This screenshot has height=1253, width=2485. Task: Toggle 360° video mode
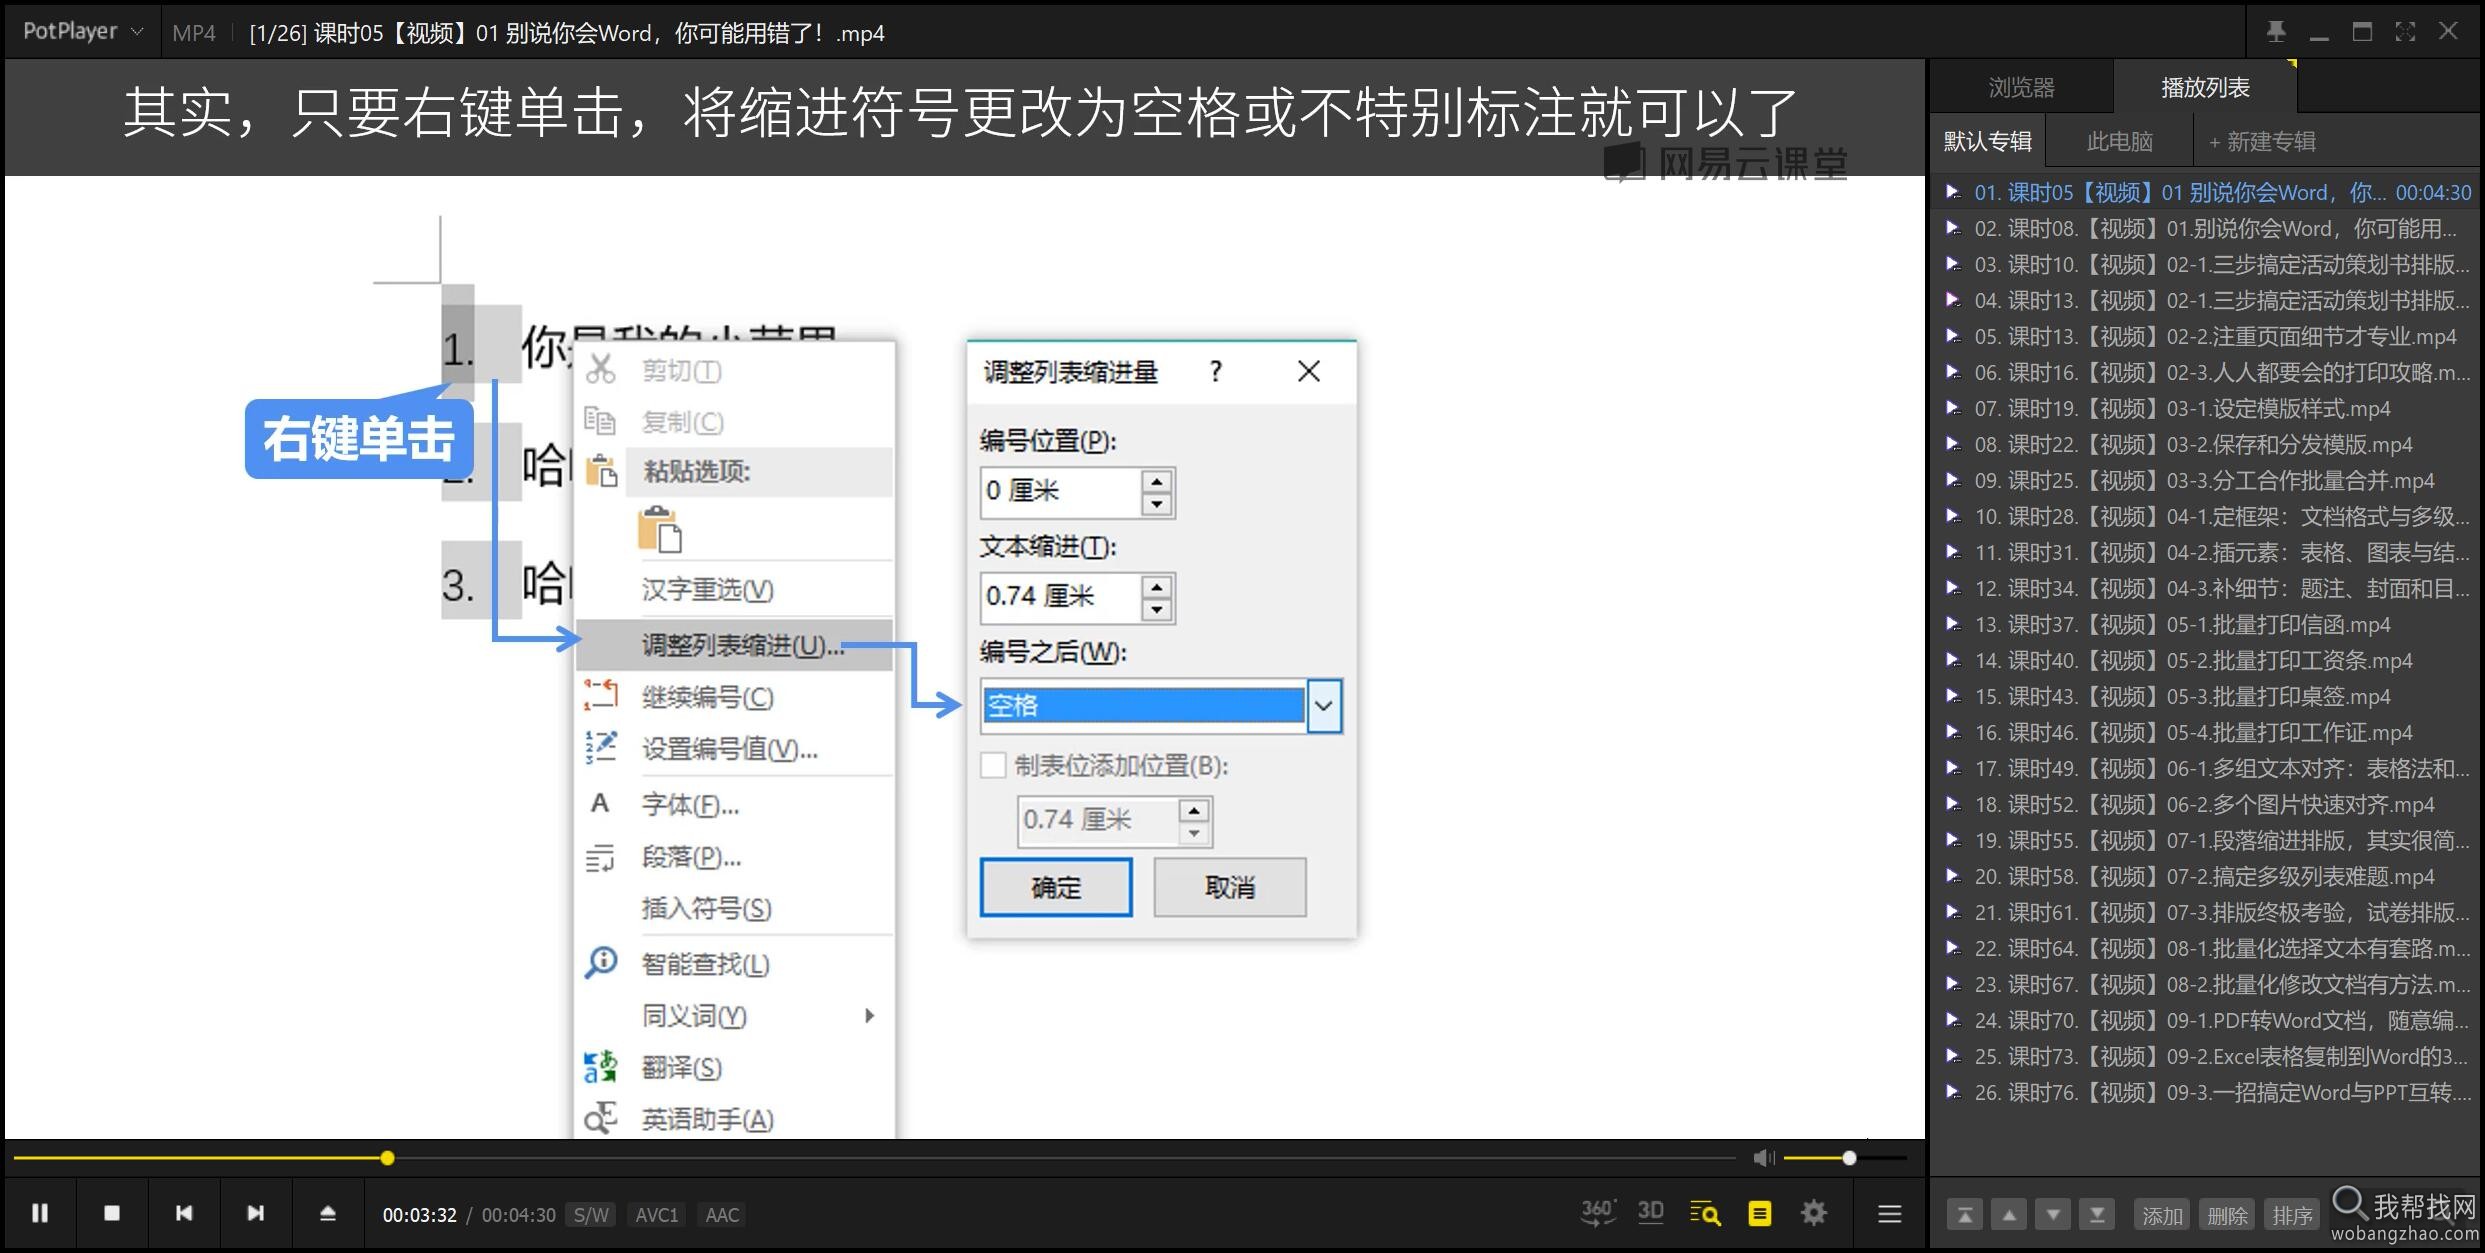click(x=1597, y=1212)
